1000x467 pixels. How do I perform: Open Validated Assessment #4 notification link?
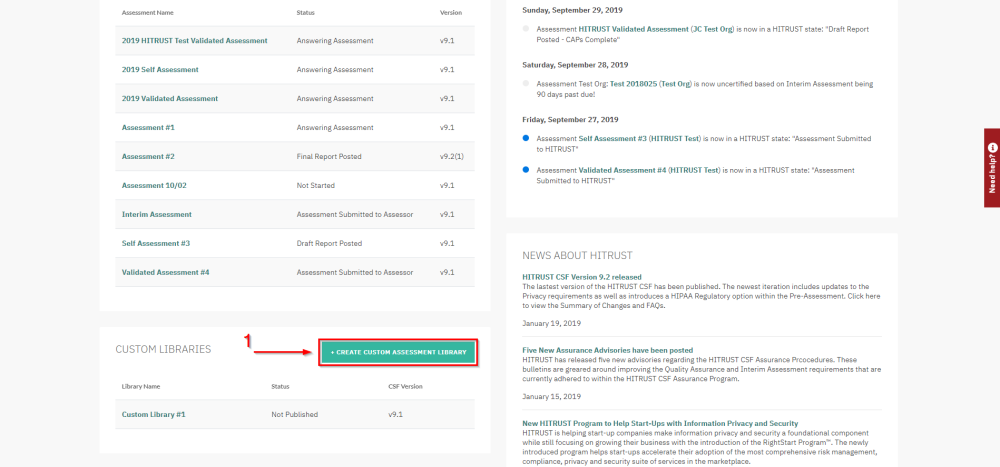point(622,170)
